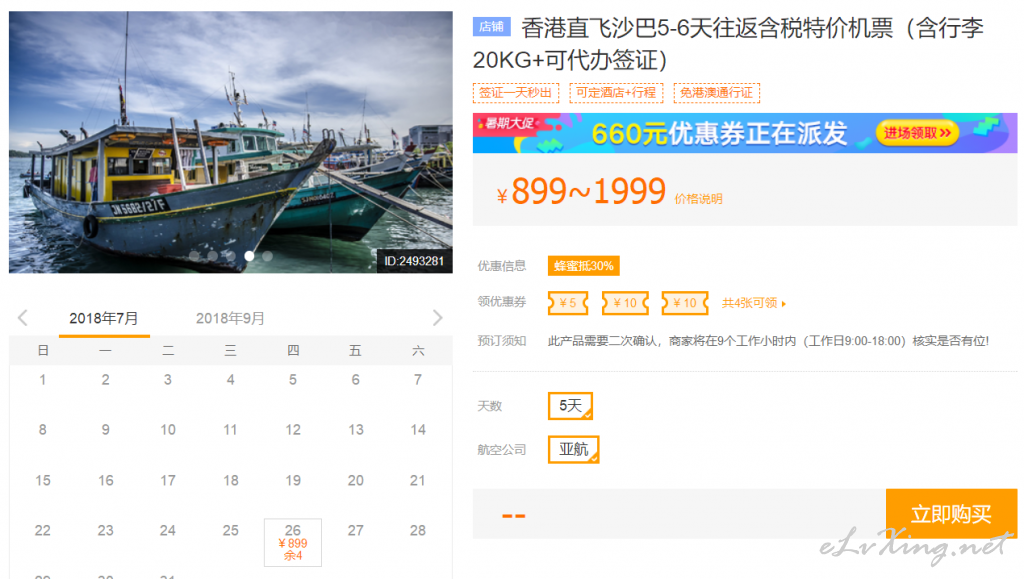Select July 26 priced at ¥899
Image resolution: width=1024 pixels, height=579 pixels.
pos(293,542)
